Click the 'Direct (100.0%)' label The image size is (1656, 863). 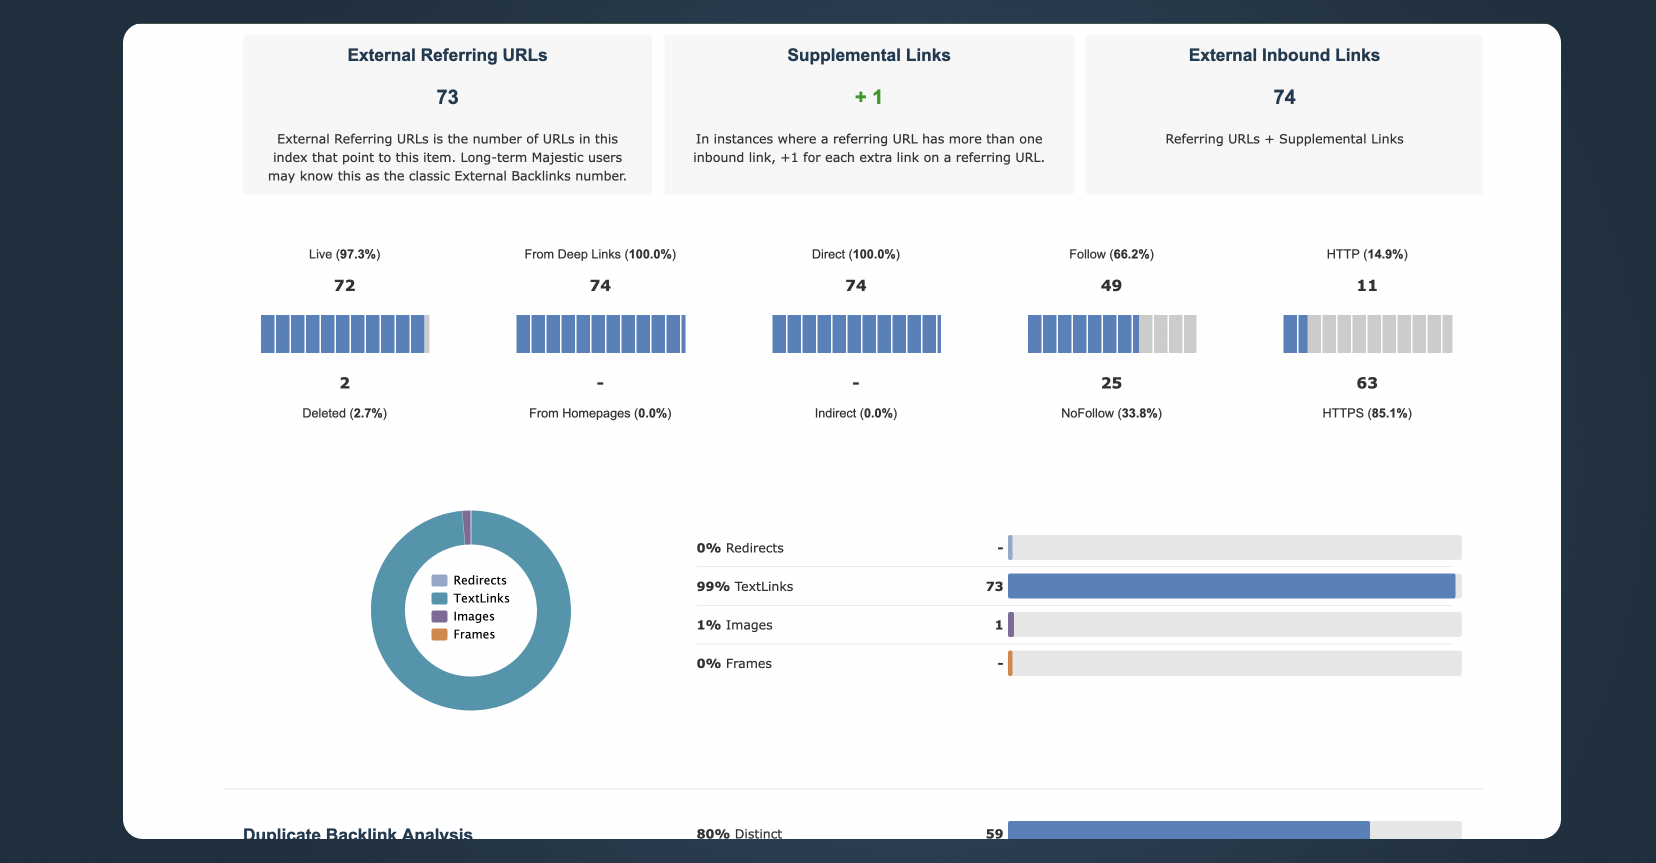[856, 254]
